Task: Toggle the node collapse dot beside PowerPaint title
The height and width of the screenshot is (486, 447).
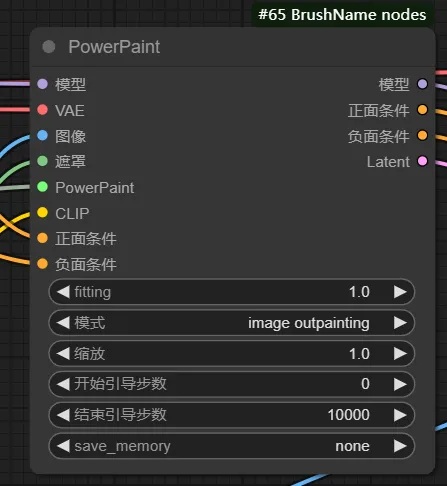Action: tap(49, 47)
